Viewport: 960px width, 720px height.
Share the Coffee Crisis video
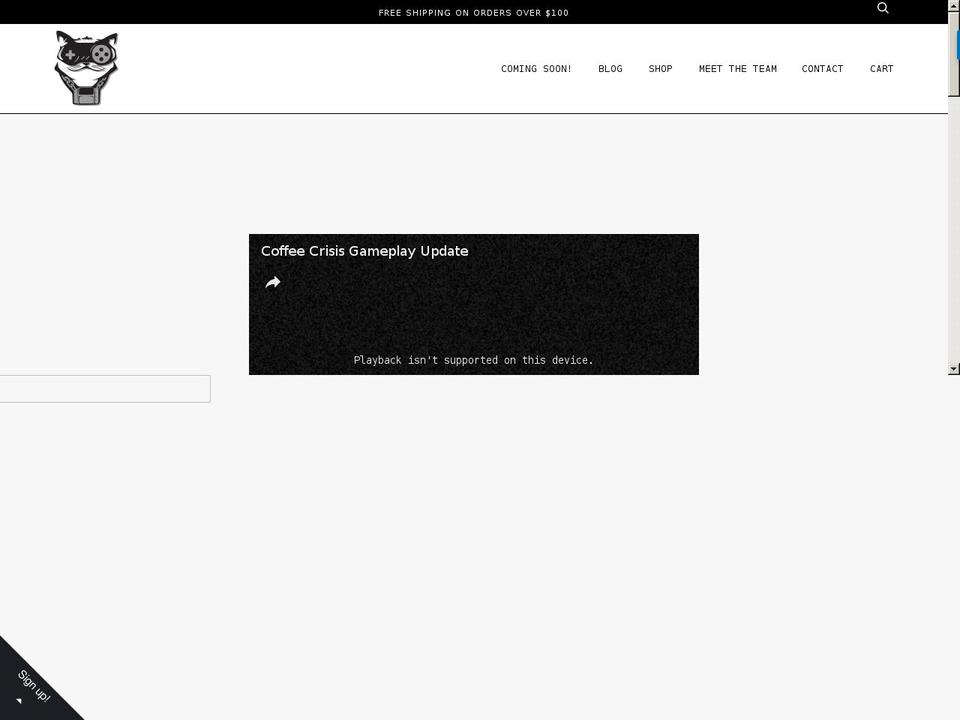272,283
